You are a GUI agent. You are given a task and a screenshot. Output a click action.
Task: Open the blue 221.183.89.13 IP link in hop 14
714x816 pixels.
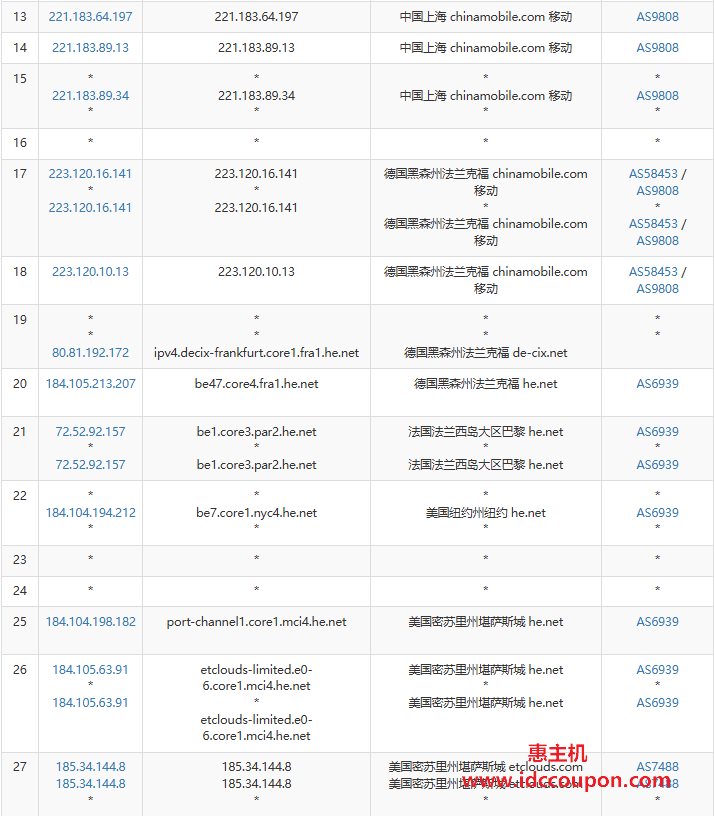coord(91,48)
